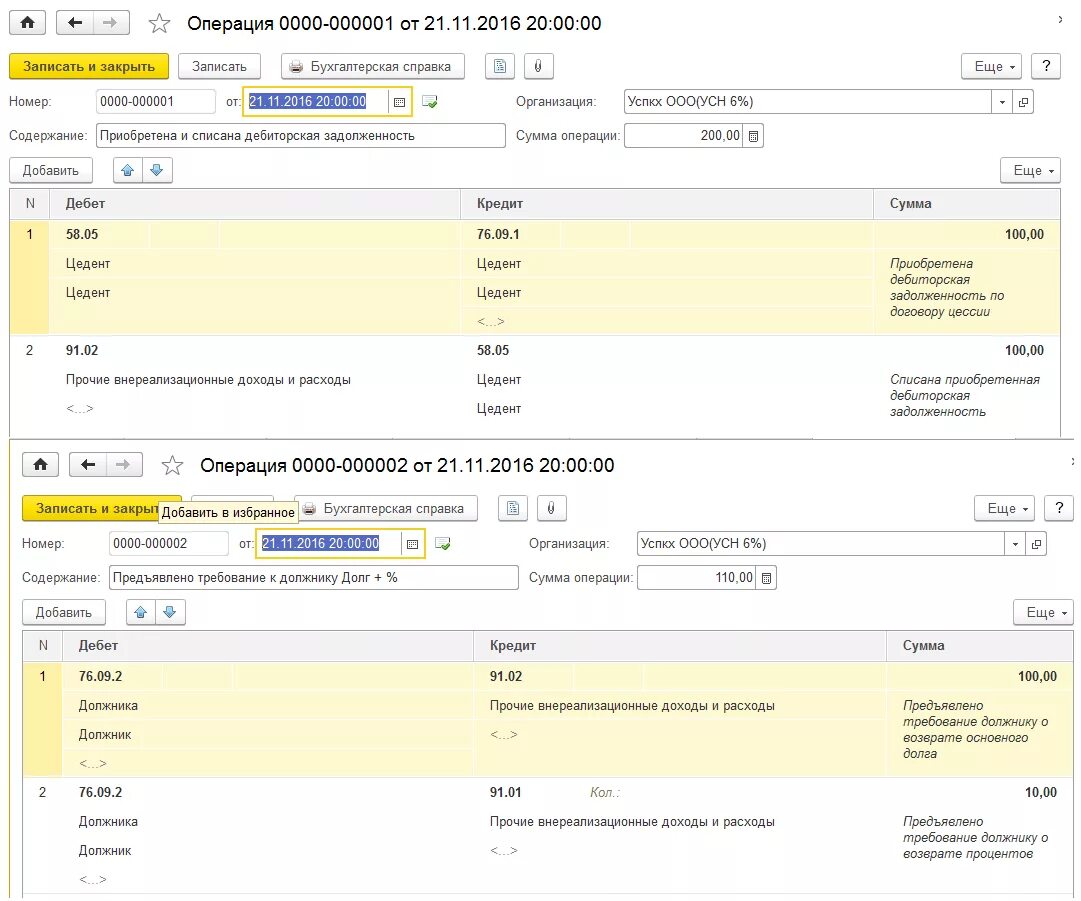Click Записать button in Operation 0000-000001
The height and width of the screenshot is (901, 1081).
(x=219, y=66)
